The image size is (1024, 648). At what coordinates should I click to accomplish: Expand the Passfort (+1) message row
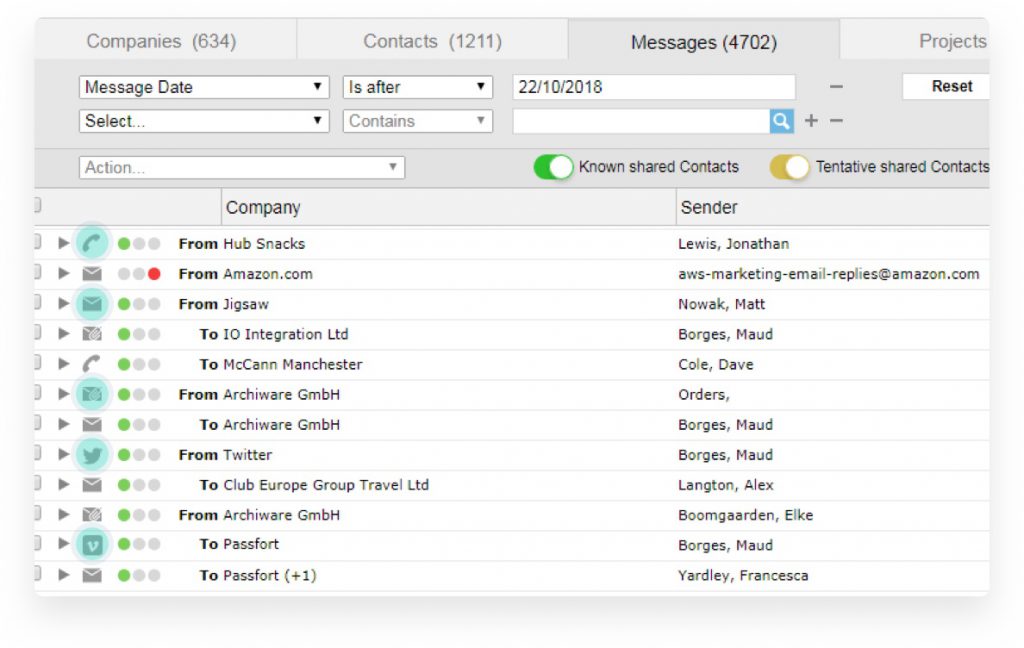pos(63,575)
